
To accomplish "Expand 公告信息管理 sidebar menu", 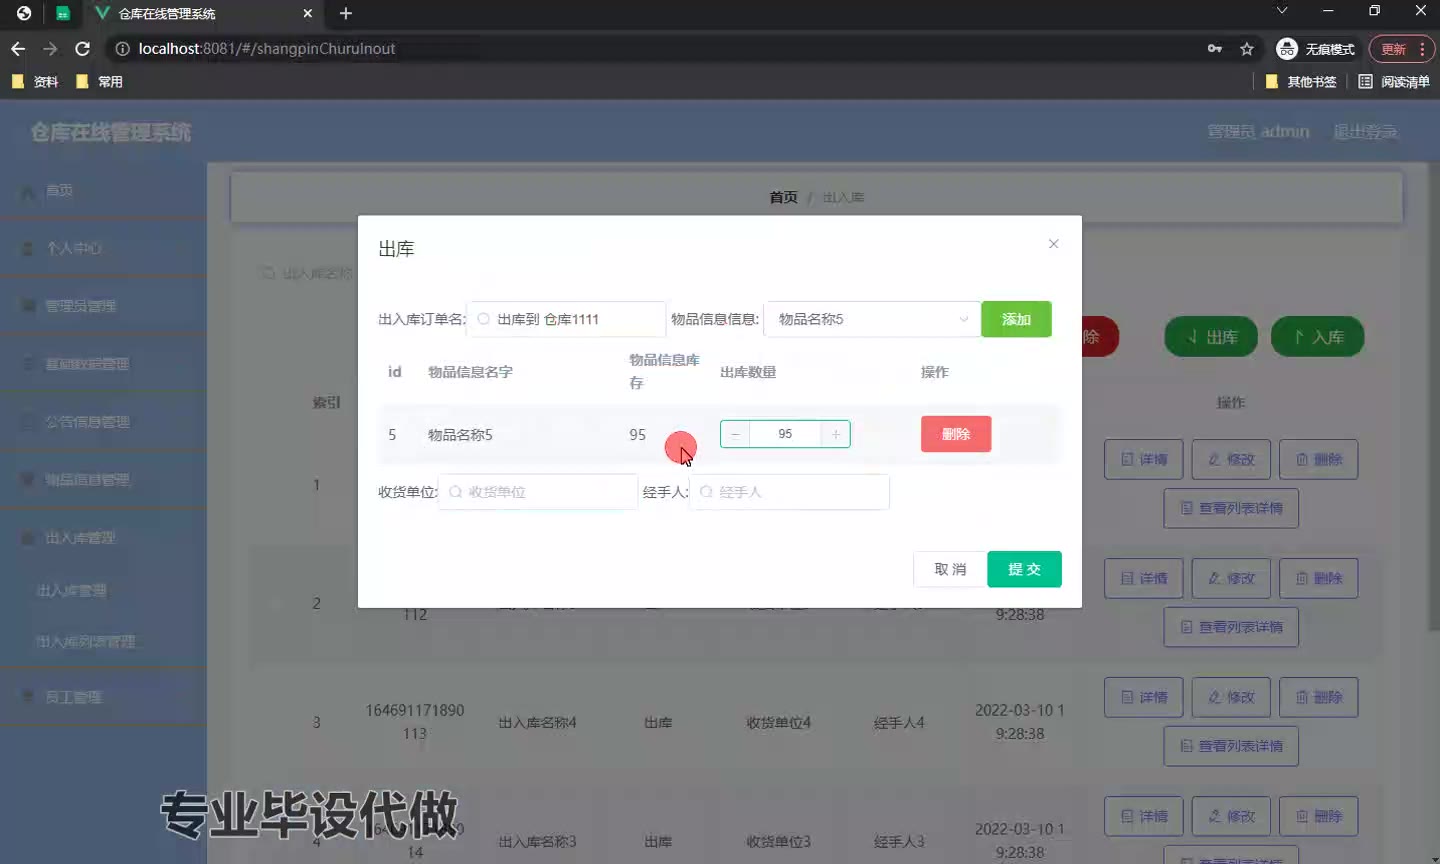I will (103, 422).
